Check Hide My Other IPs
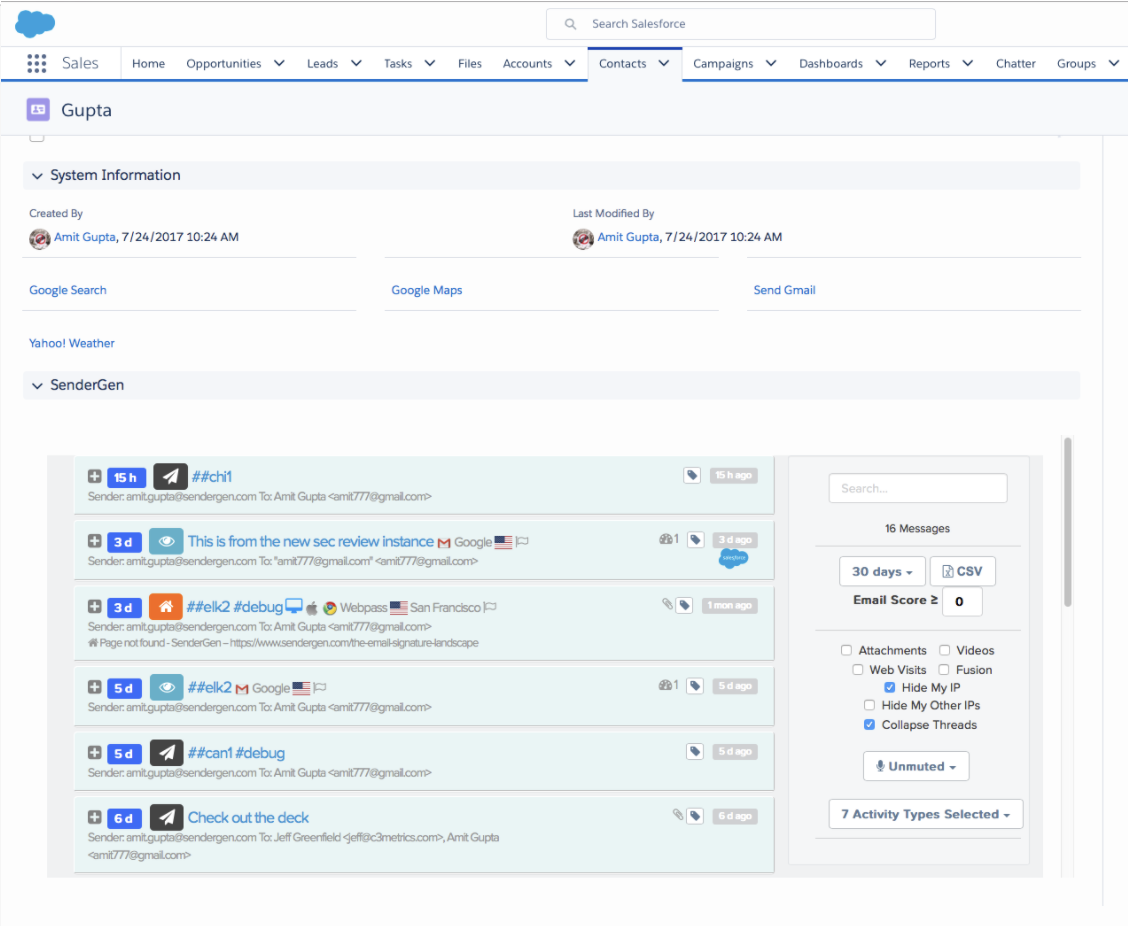 point(870,705)
